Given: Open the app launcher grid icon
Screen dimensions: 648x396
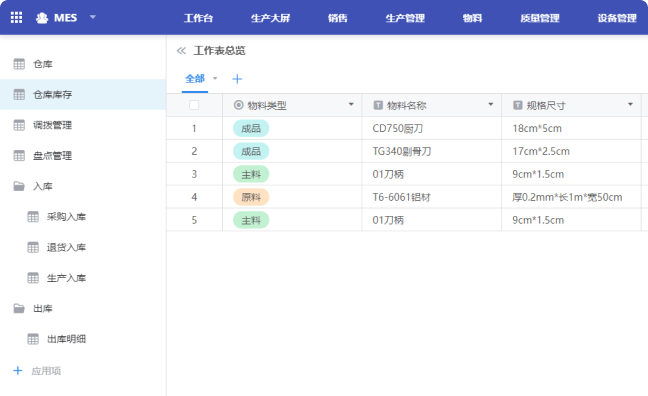Looking at the screenshot, I should click(x=17, y=17).
